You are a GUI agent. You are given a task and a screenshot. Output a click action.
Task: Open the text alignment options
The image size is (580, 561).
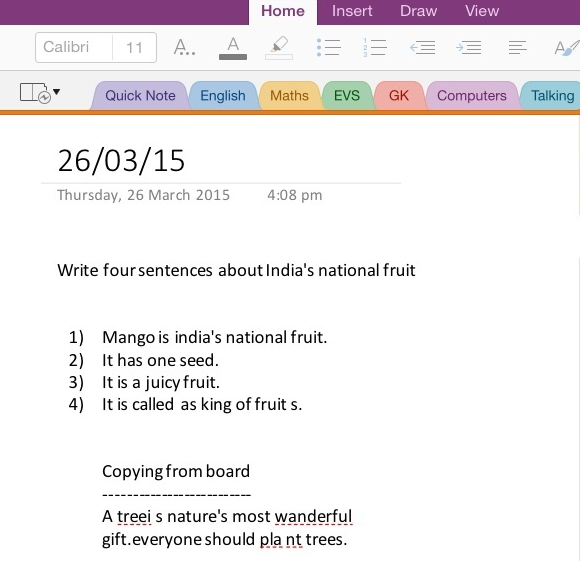(517, 48)
